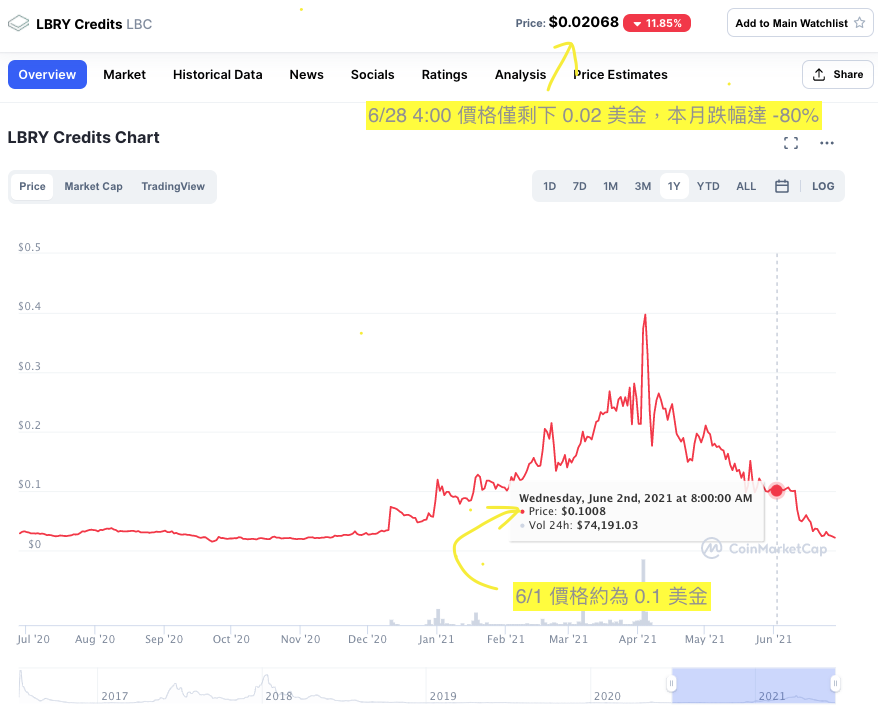Click the watchlist star icon
The height and width of the screenshot is (711, 878).
[860, 23]
